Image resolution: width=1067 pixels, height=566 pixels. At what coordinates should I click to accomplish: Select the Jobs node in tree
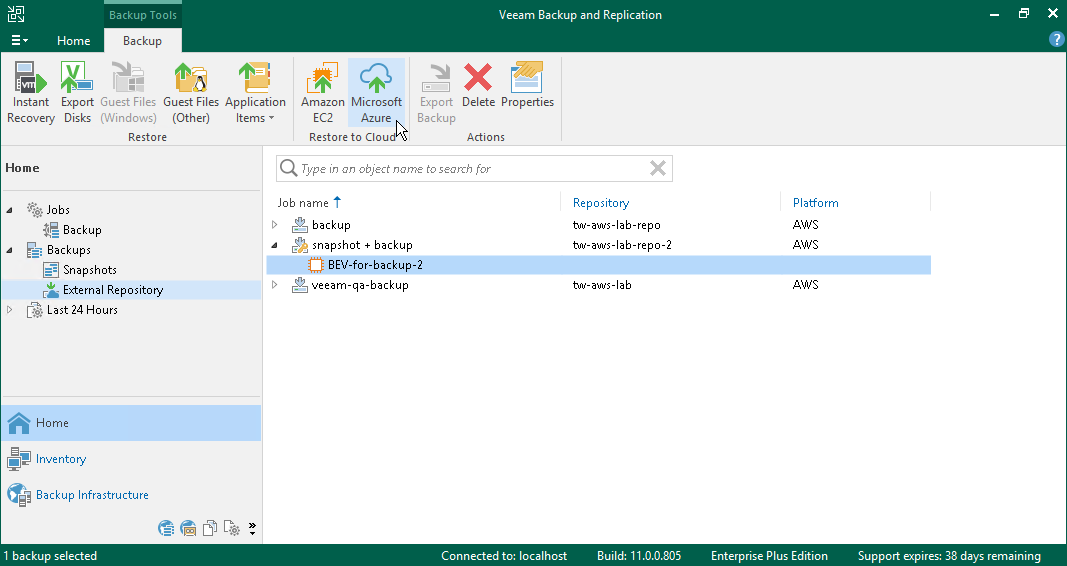58,210
